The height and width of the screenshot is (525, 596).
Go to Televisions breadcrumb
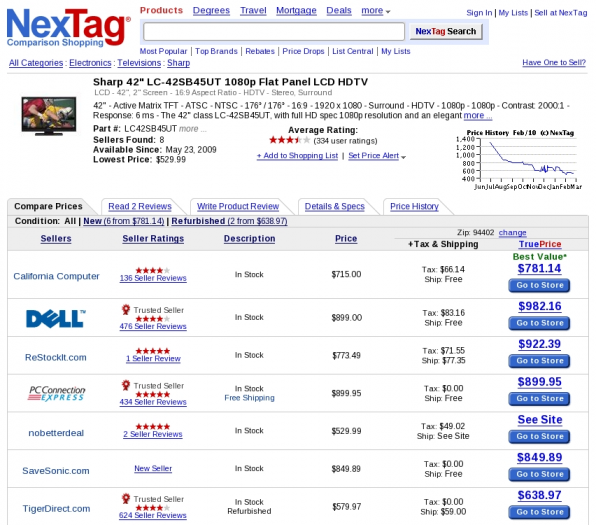(x=139, y=63)
